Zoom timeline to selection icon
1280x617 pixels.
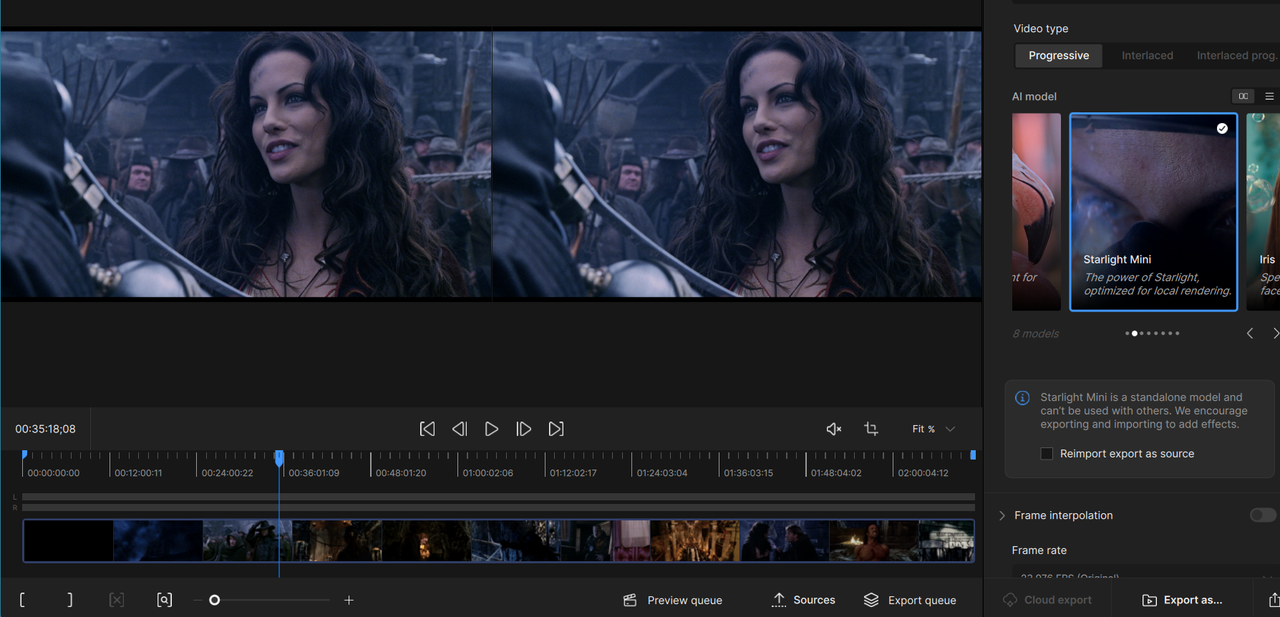point(164,600)
